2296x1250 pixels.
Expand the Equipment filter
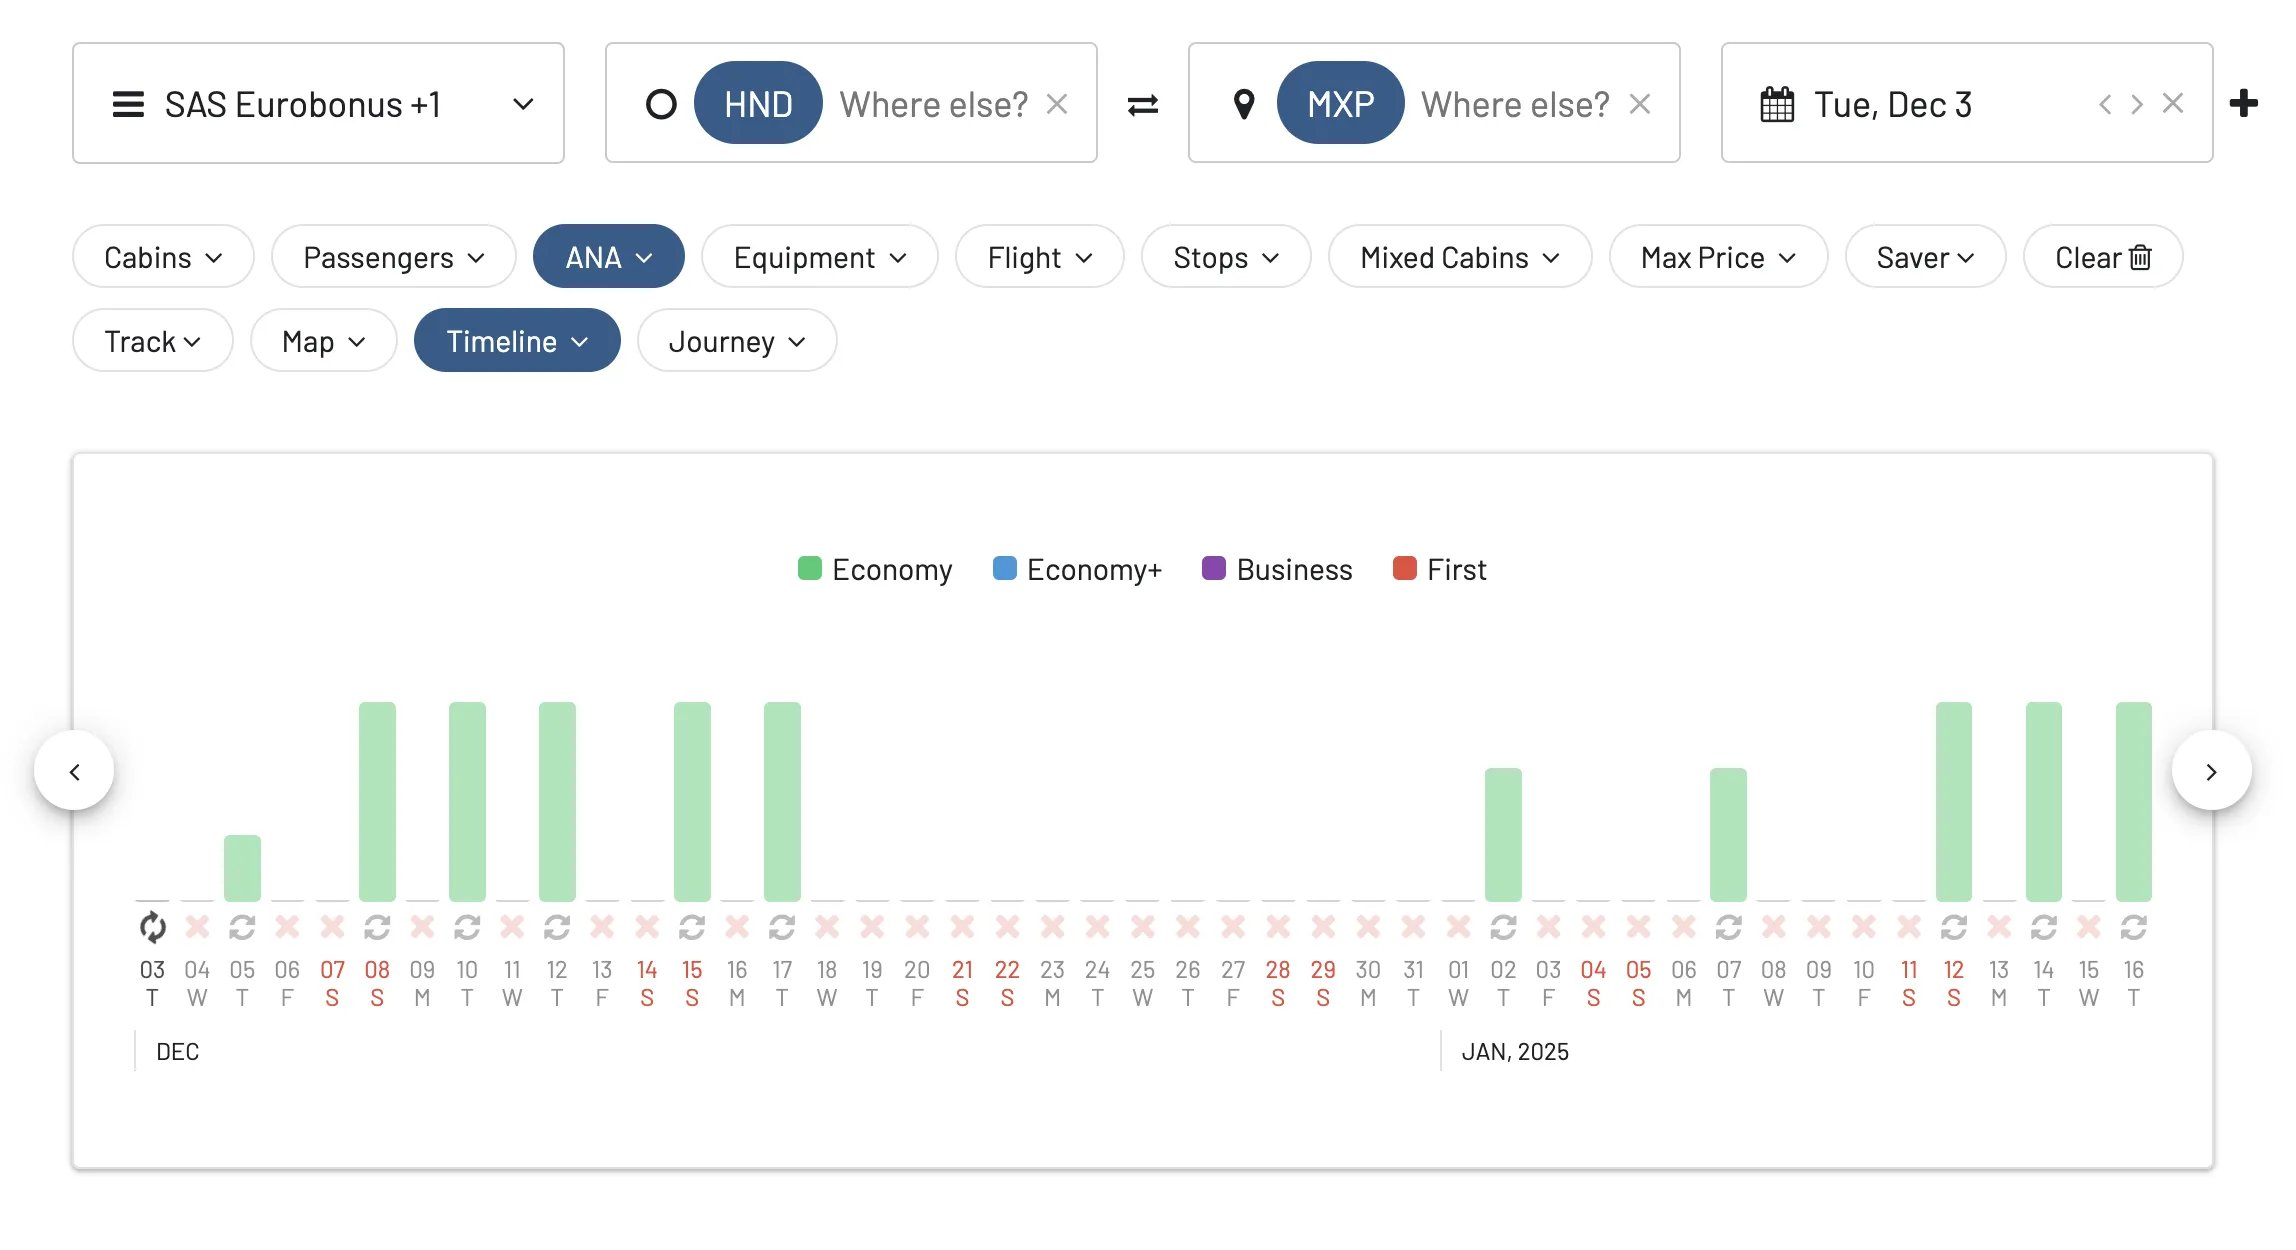(x=820, y=257)
